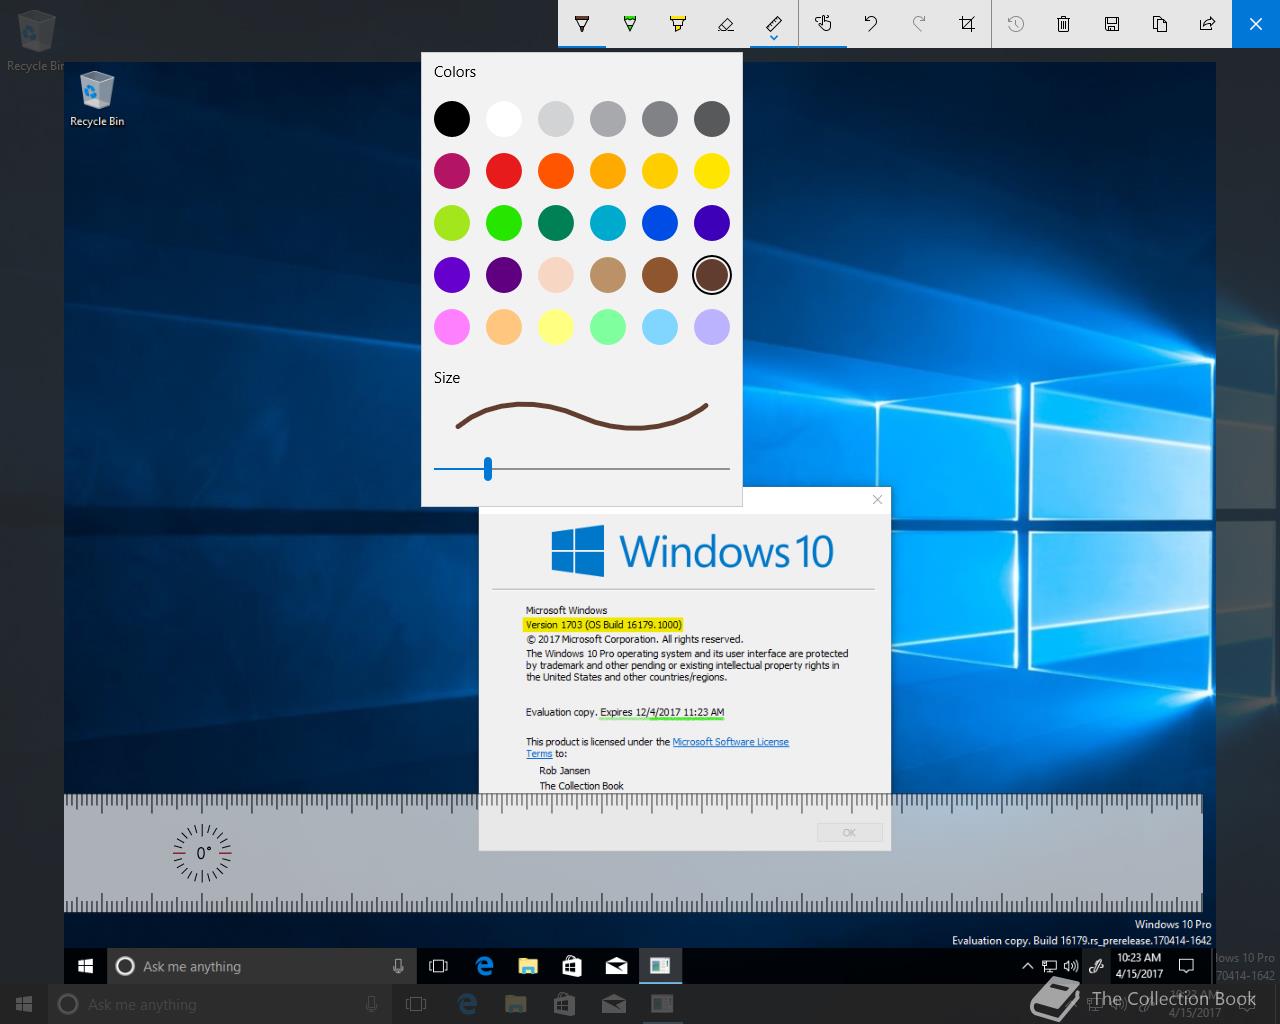Open the Action Center notifications icon
This screenshot has height=1024, width=1280.
click(x=1187, y=966)
